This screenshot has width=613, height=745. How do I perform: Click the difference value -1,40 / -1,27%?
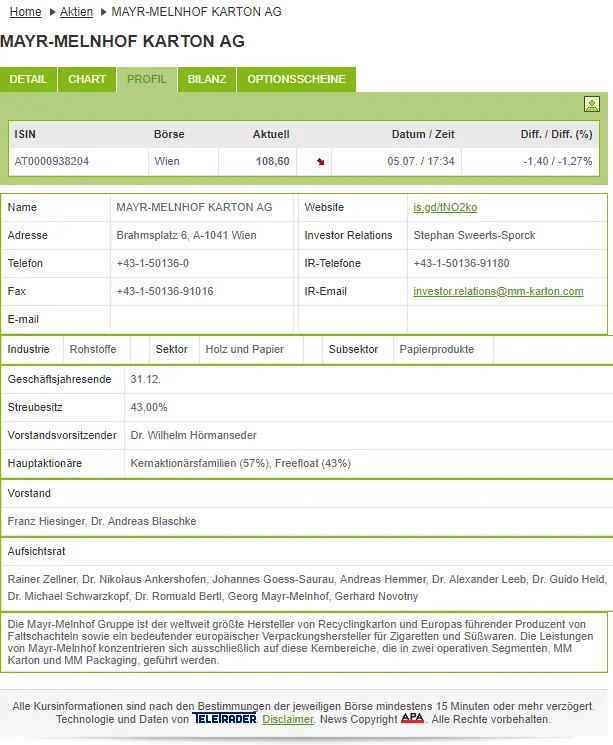point(558,161)
